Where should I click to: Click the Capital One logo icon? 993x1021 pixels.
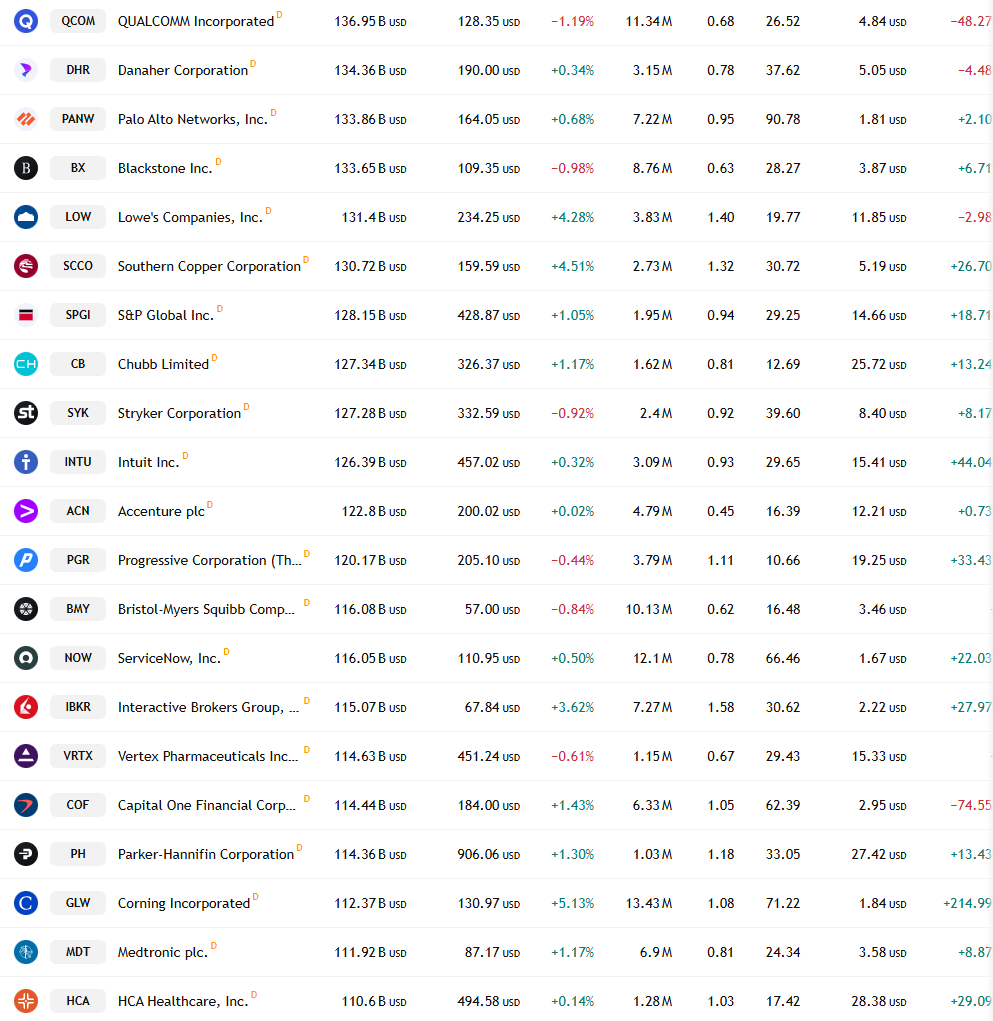point(26,805)
